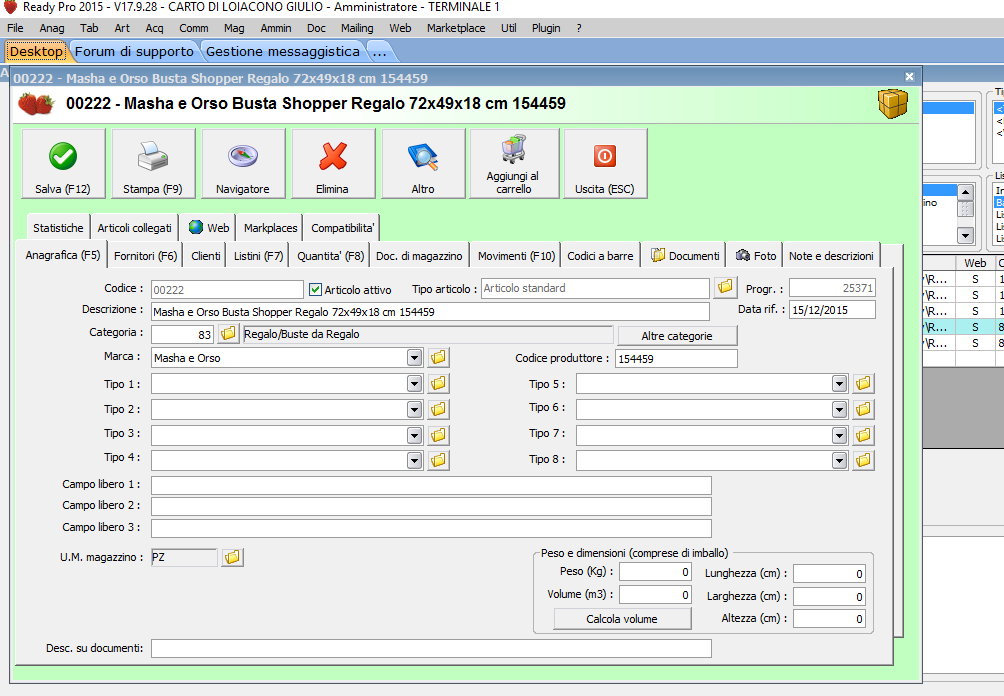Viewport: 1004px width, 696px height.
Task: Open folder icon beside Marca field
Action: point(439,357)
